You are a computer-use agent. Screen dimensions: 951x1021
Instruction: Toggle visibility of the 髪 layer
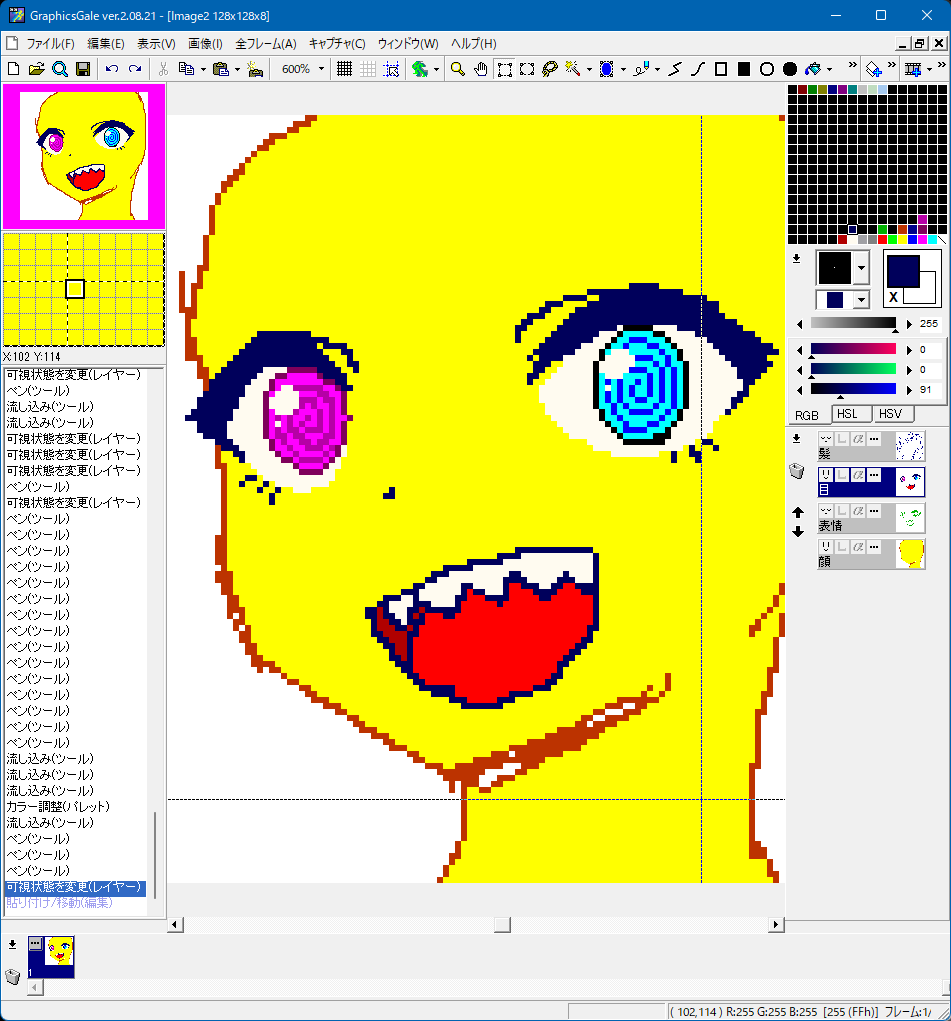coord(826,439)
